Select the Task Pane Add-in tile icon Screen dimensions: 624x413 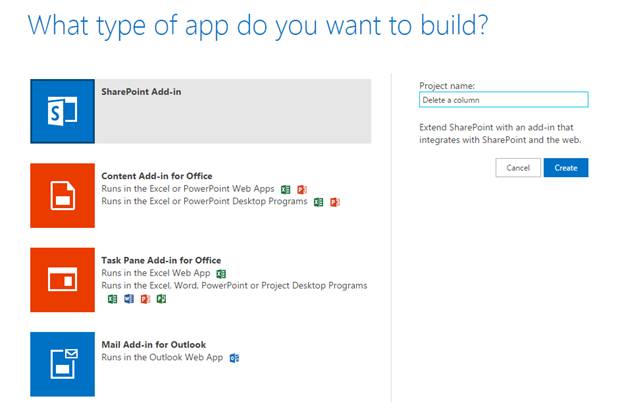pyautogui.click(x=62, y=280)
